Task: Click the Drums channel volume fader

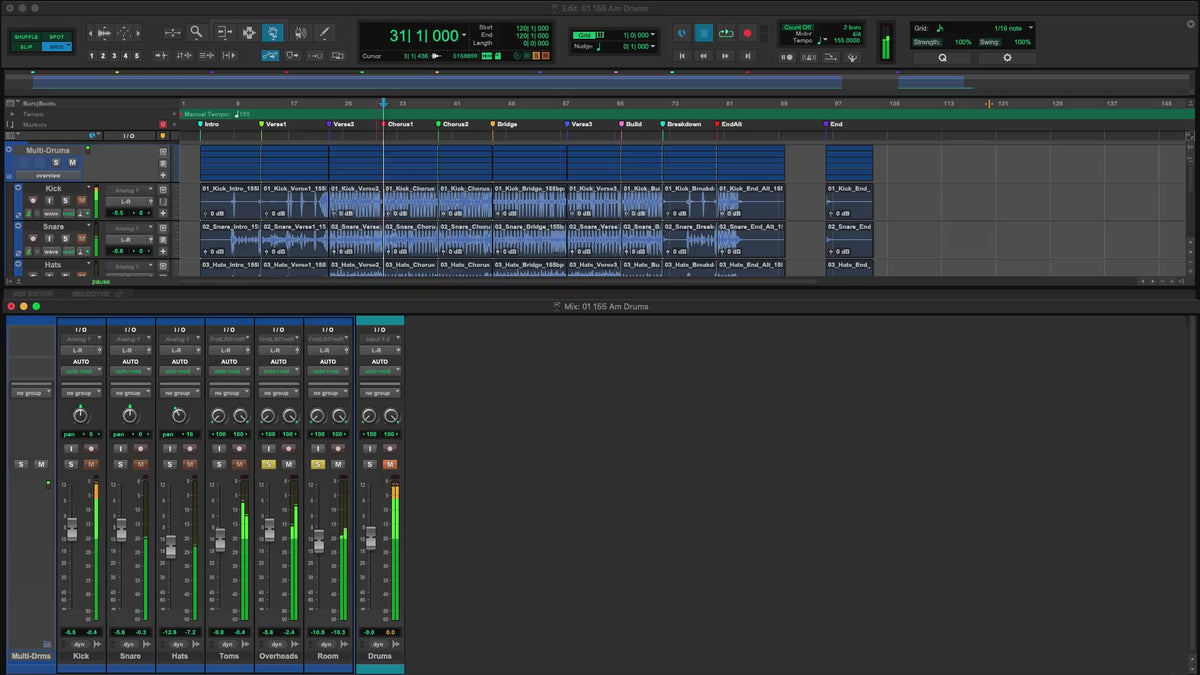Action: point(370,538)
